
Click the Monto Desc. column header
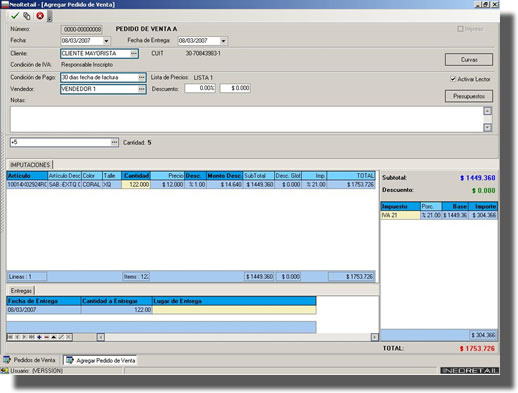(224, 176)
